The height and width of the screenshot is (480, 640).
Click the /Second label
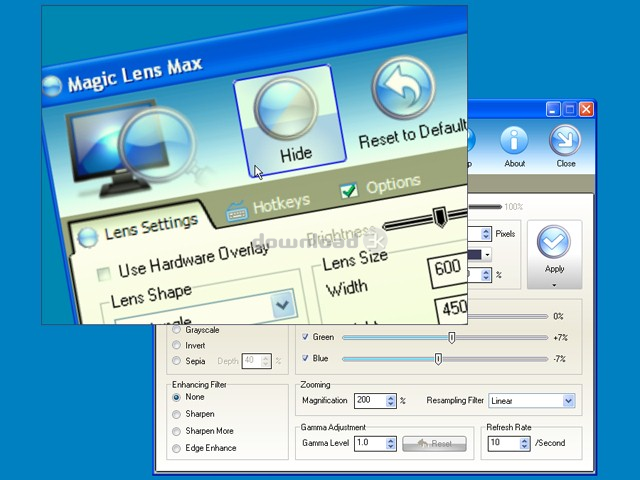coord(550,443)
